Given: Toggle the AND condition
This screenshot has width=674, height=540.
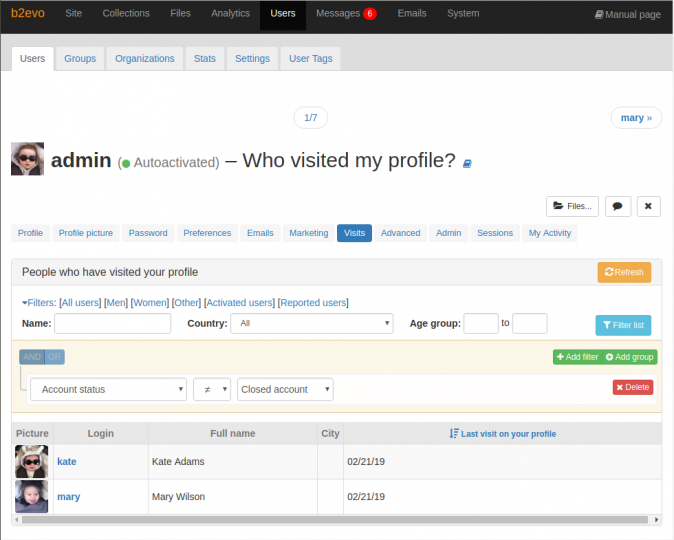Looking at the screenshot, I should tap(32, 357).
